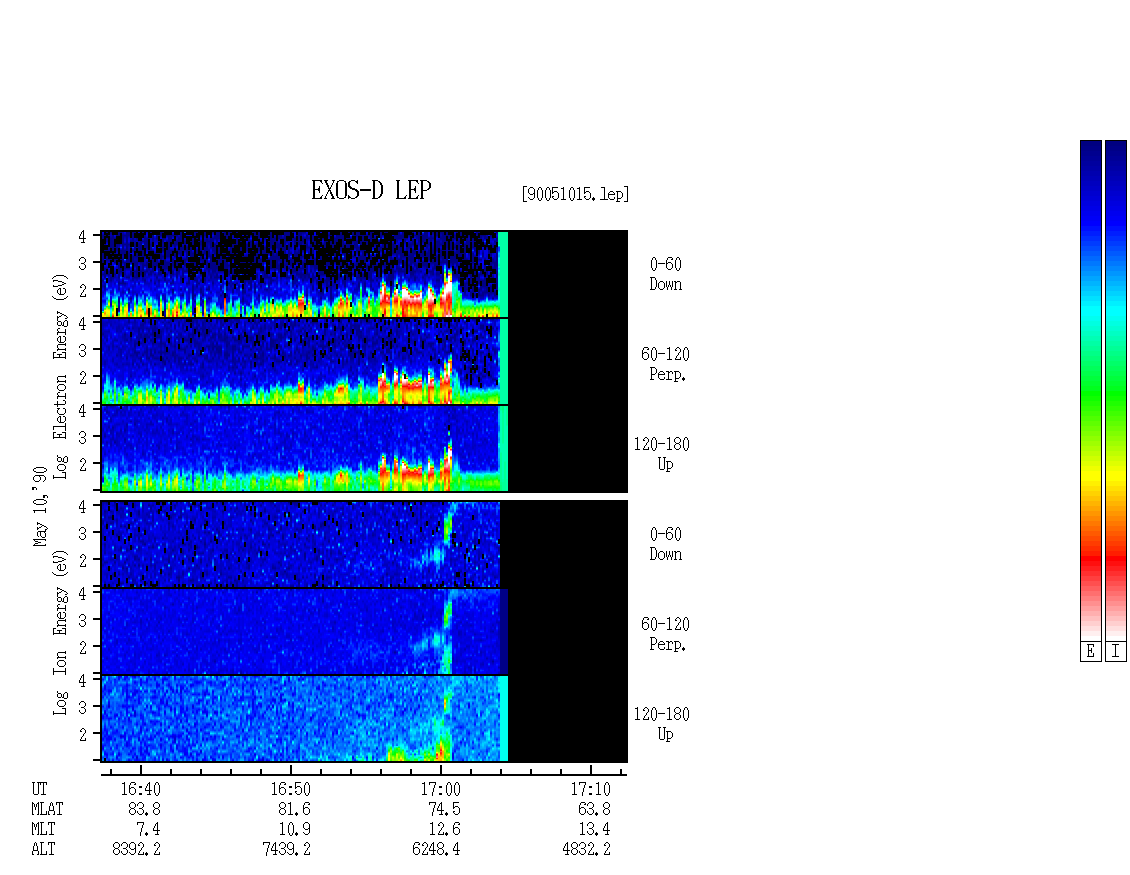This screenshot has width=1130, height=875.
Task: Click the 16:50 time tick label
Action: coord(290,789)
